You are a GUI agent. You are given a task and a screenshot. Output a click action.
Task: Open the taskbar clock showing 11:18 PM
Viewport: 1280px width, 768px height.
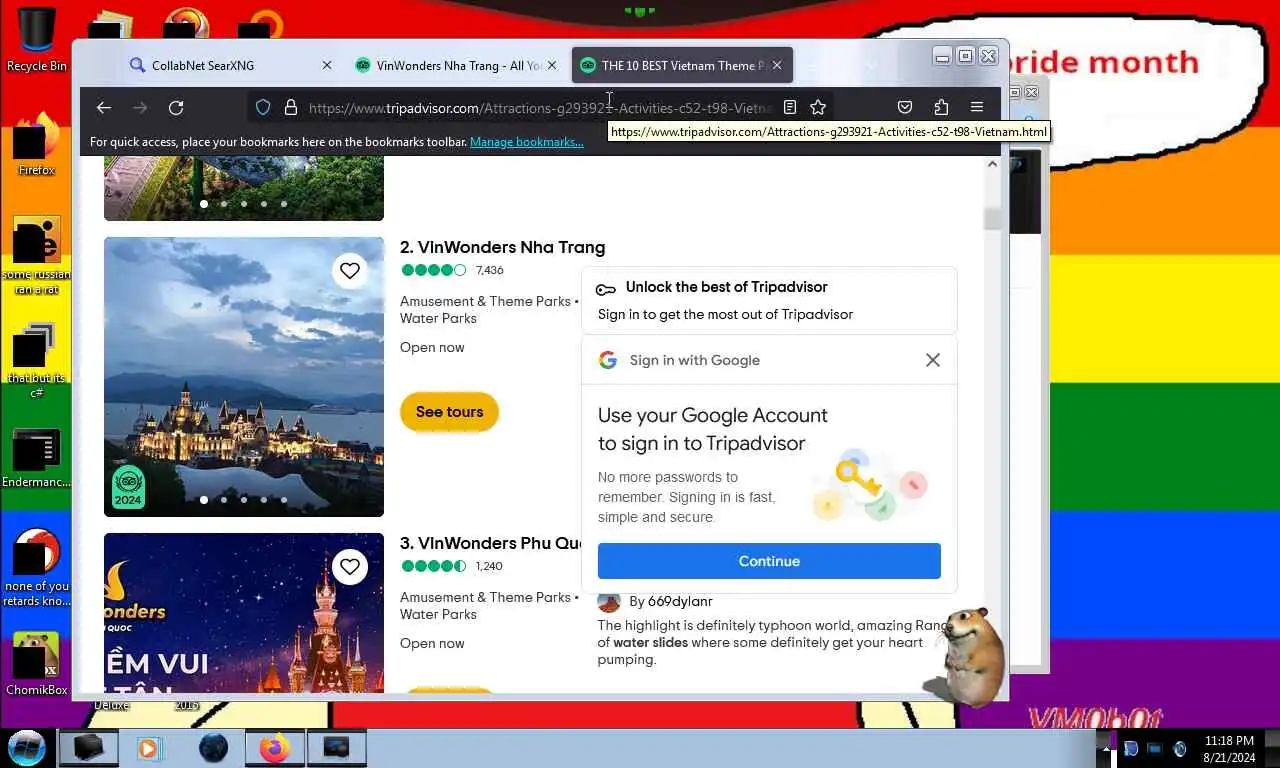point(1229,749)
